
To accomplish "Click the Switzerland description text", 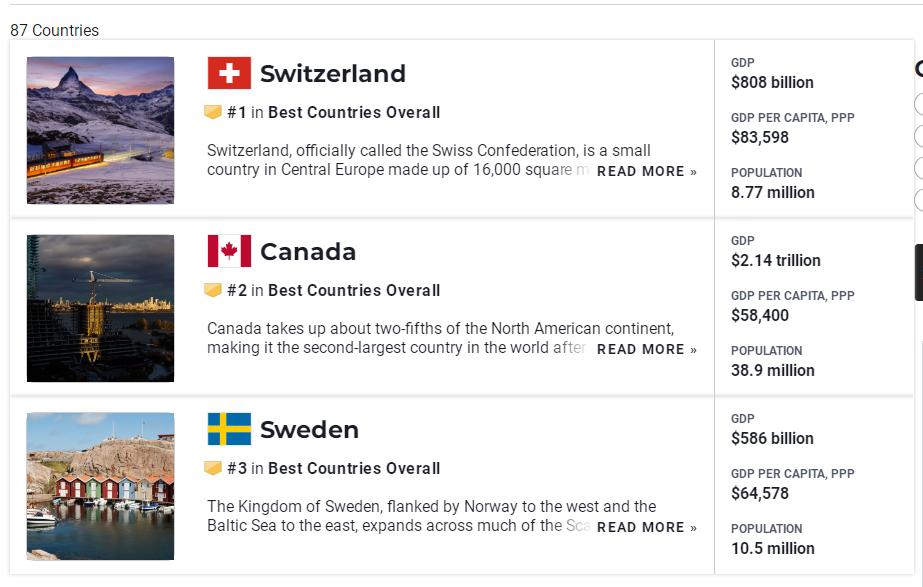I will coord(400,160).
